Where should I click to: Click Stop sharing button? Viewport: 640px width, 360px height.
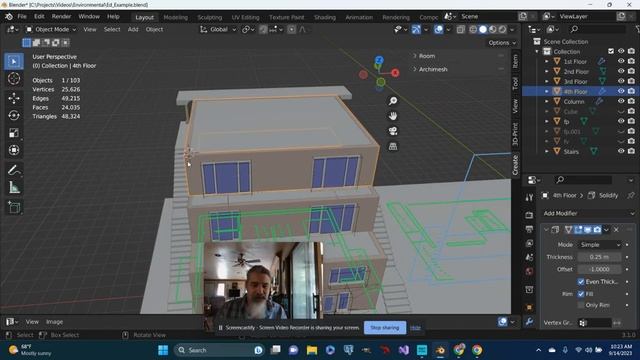384,327
